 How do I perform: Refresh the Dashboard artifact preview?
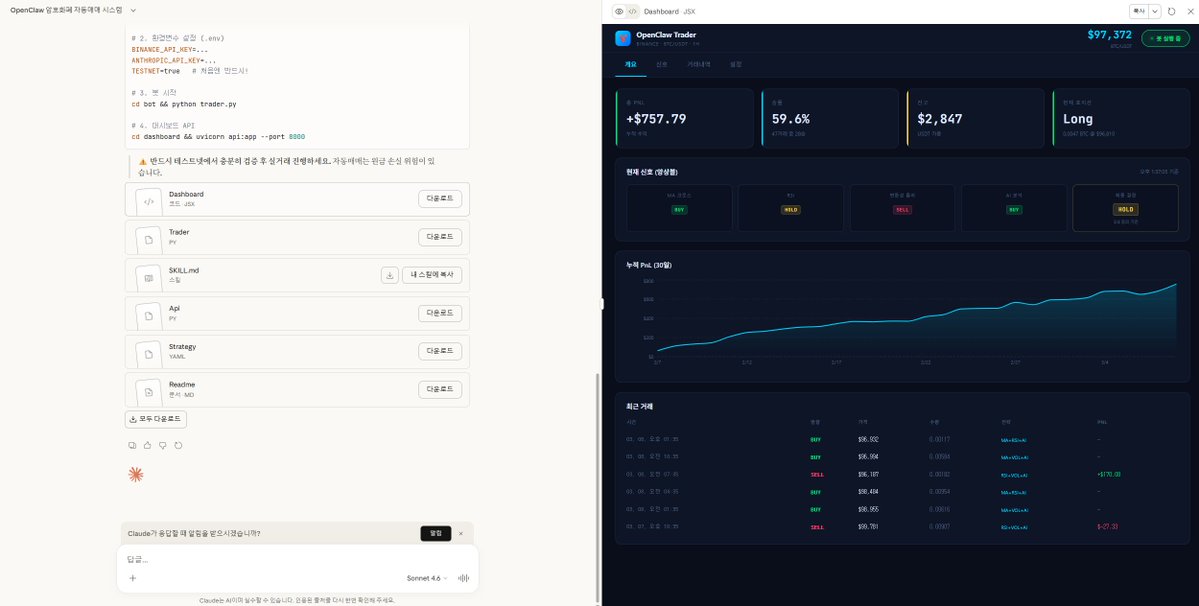1171,11
